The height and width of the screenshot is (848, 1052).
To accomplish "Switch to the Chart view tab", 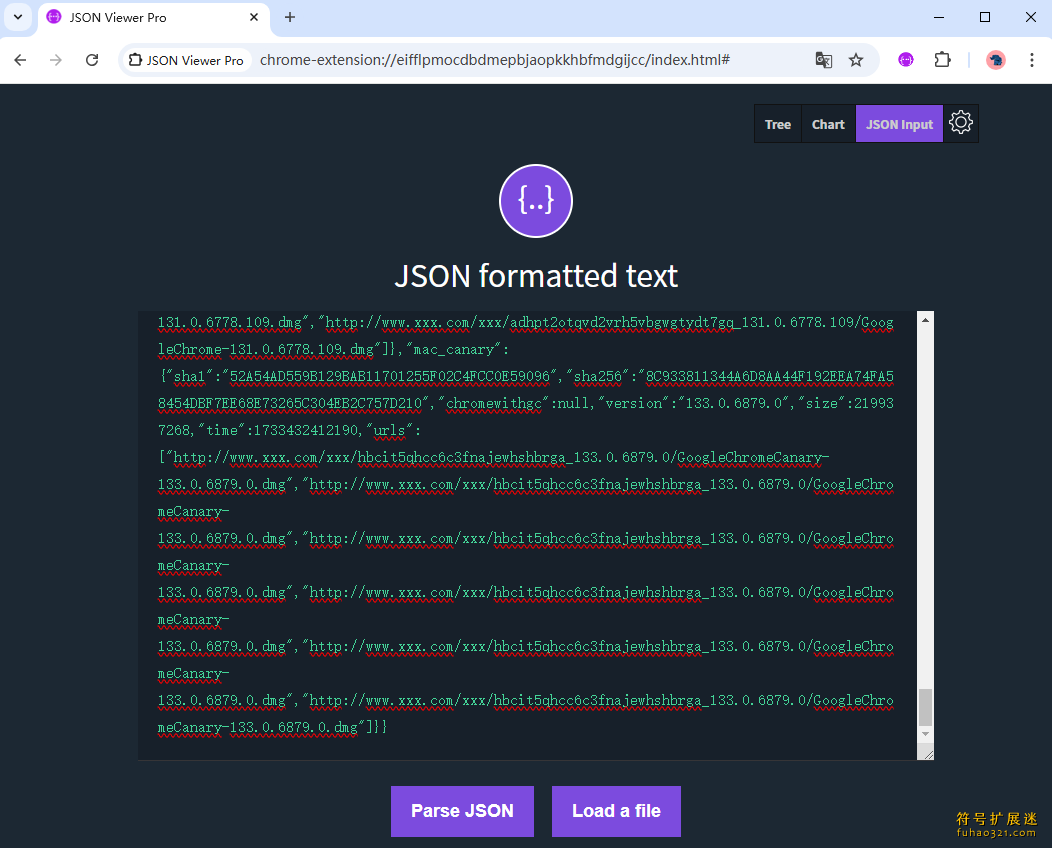I will 828,124.
